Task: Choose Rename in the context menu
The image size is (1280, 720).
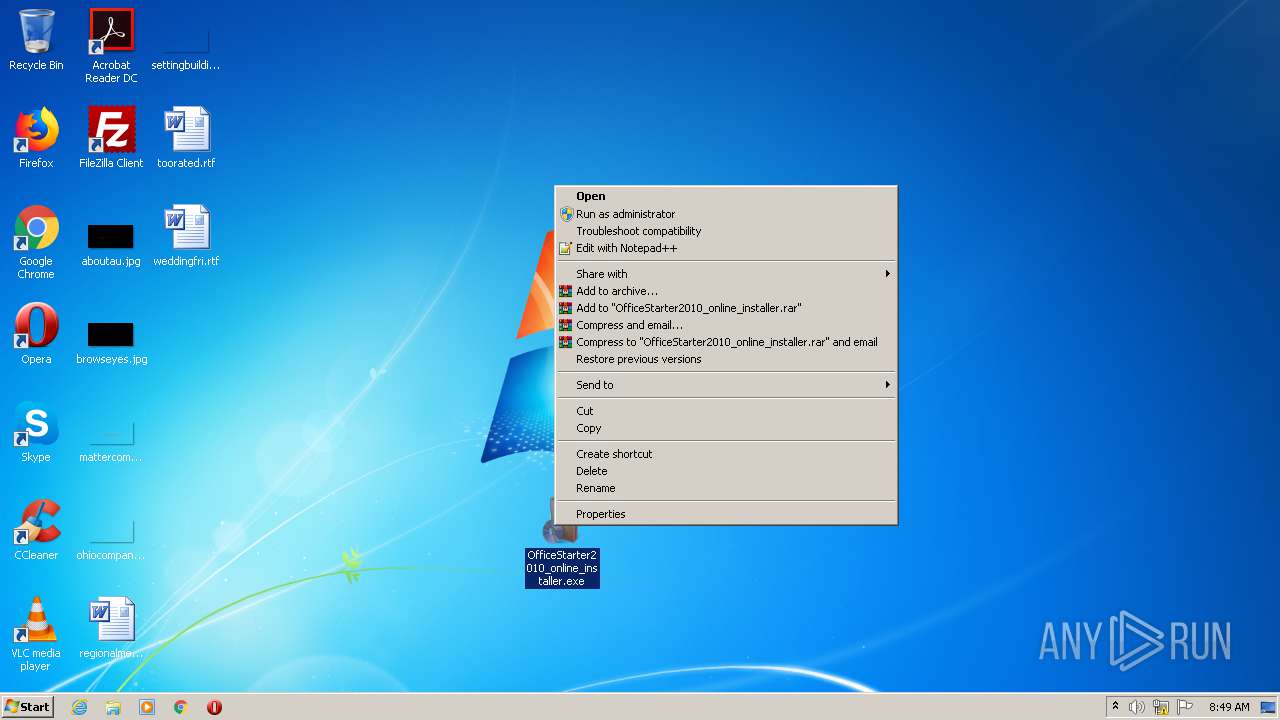Action: click(x=726, y=488)
